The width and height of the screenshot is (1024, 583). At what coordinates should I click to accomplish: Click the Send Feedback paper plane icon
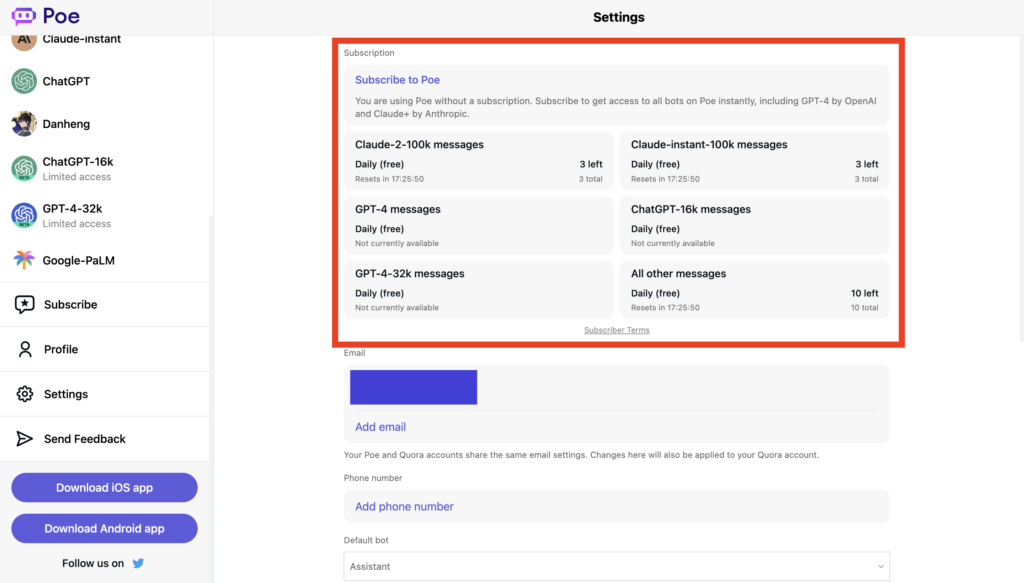click(25, 439)
